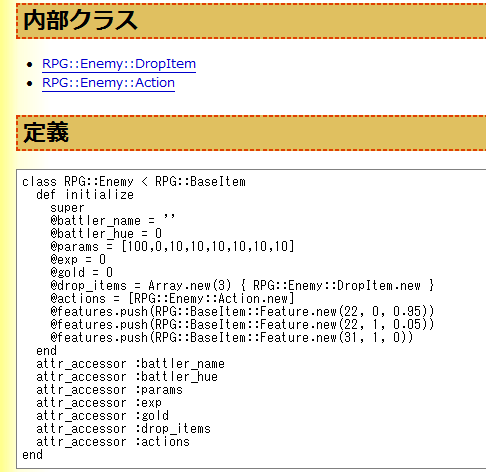The height and width of the screenshot is (472, 486).
Task: Click the line '@exp = 0'
Action: point(78,260)
